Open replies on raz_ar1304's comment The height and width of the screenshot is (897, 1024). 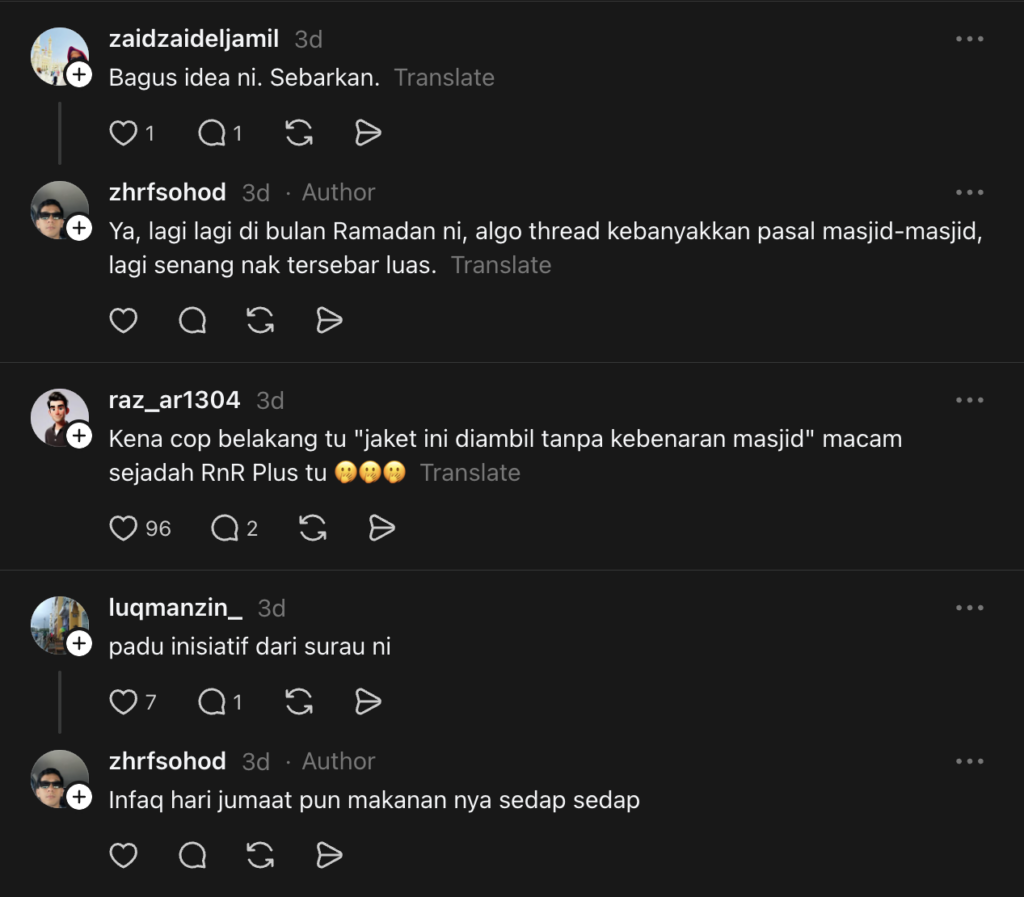pyautogui.click(x=226, y=528)
